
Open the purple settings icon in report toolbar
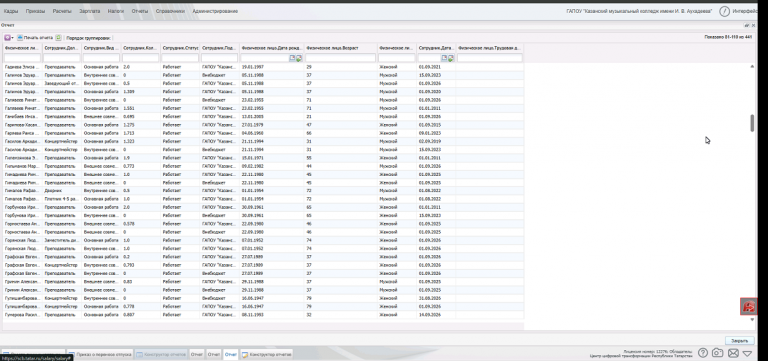pyautogui.click(x=7, y=37)
